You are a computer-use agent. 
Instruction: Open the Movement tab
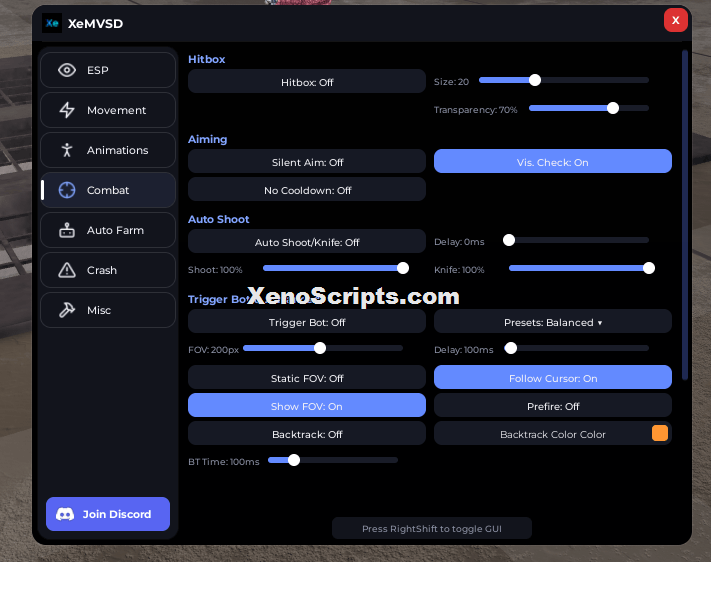108,110
